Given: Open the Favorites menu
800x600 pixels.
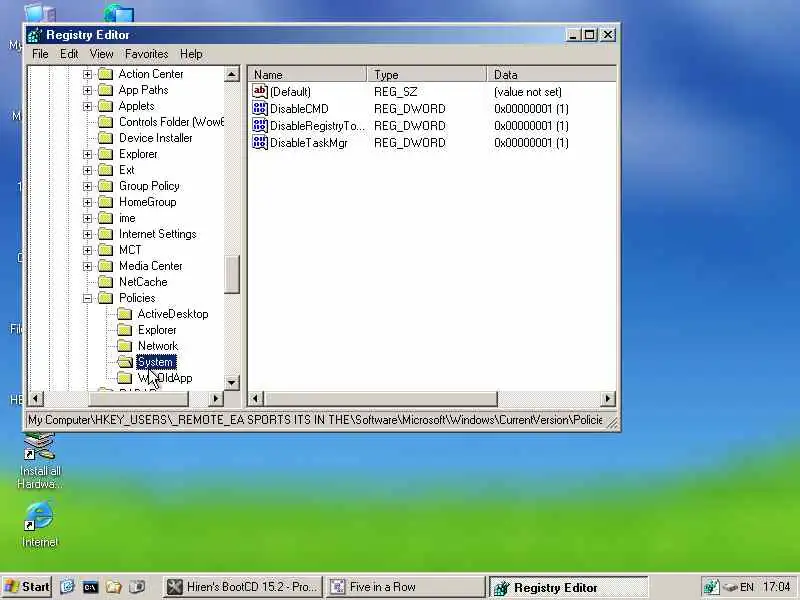Looking at the screenshot, I should pos(146,54).
